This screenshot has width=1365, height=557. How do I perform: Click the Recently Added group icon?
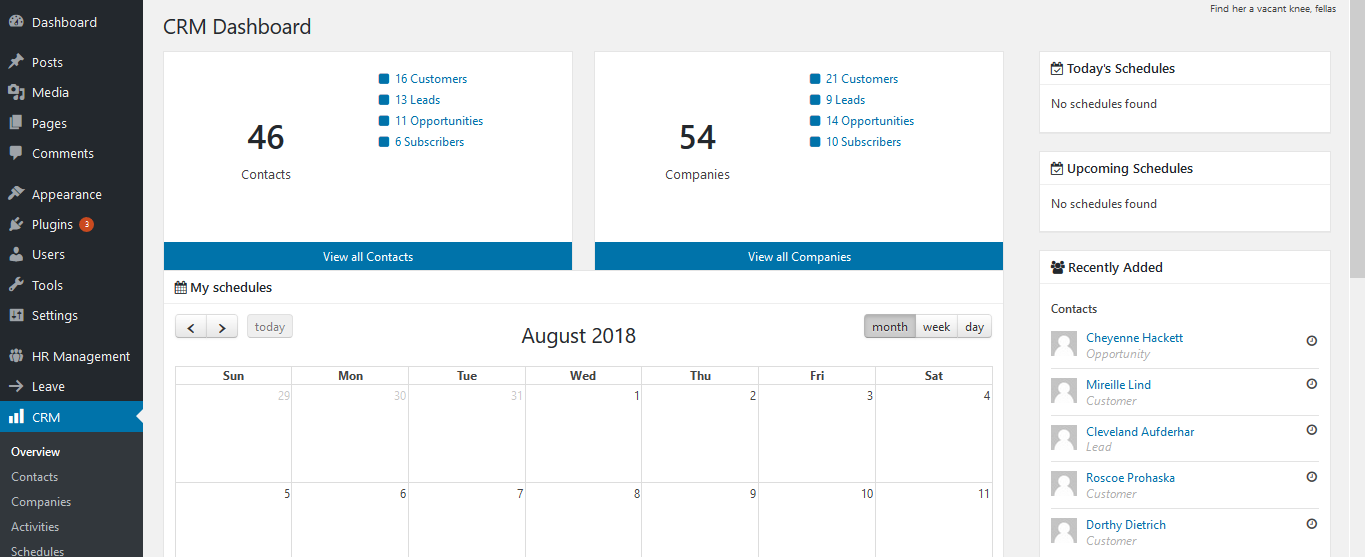tap(1058, 268)
